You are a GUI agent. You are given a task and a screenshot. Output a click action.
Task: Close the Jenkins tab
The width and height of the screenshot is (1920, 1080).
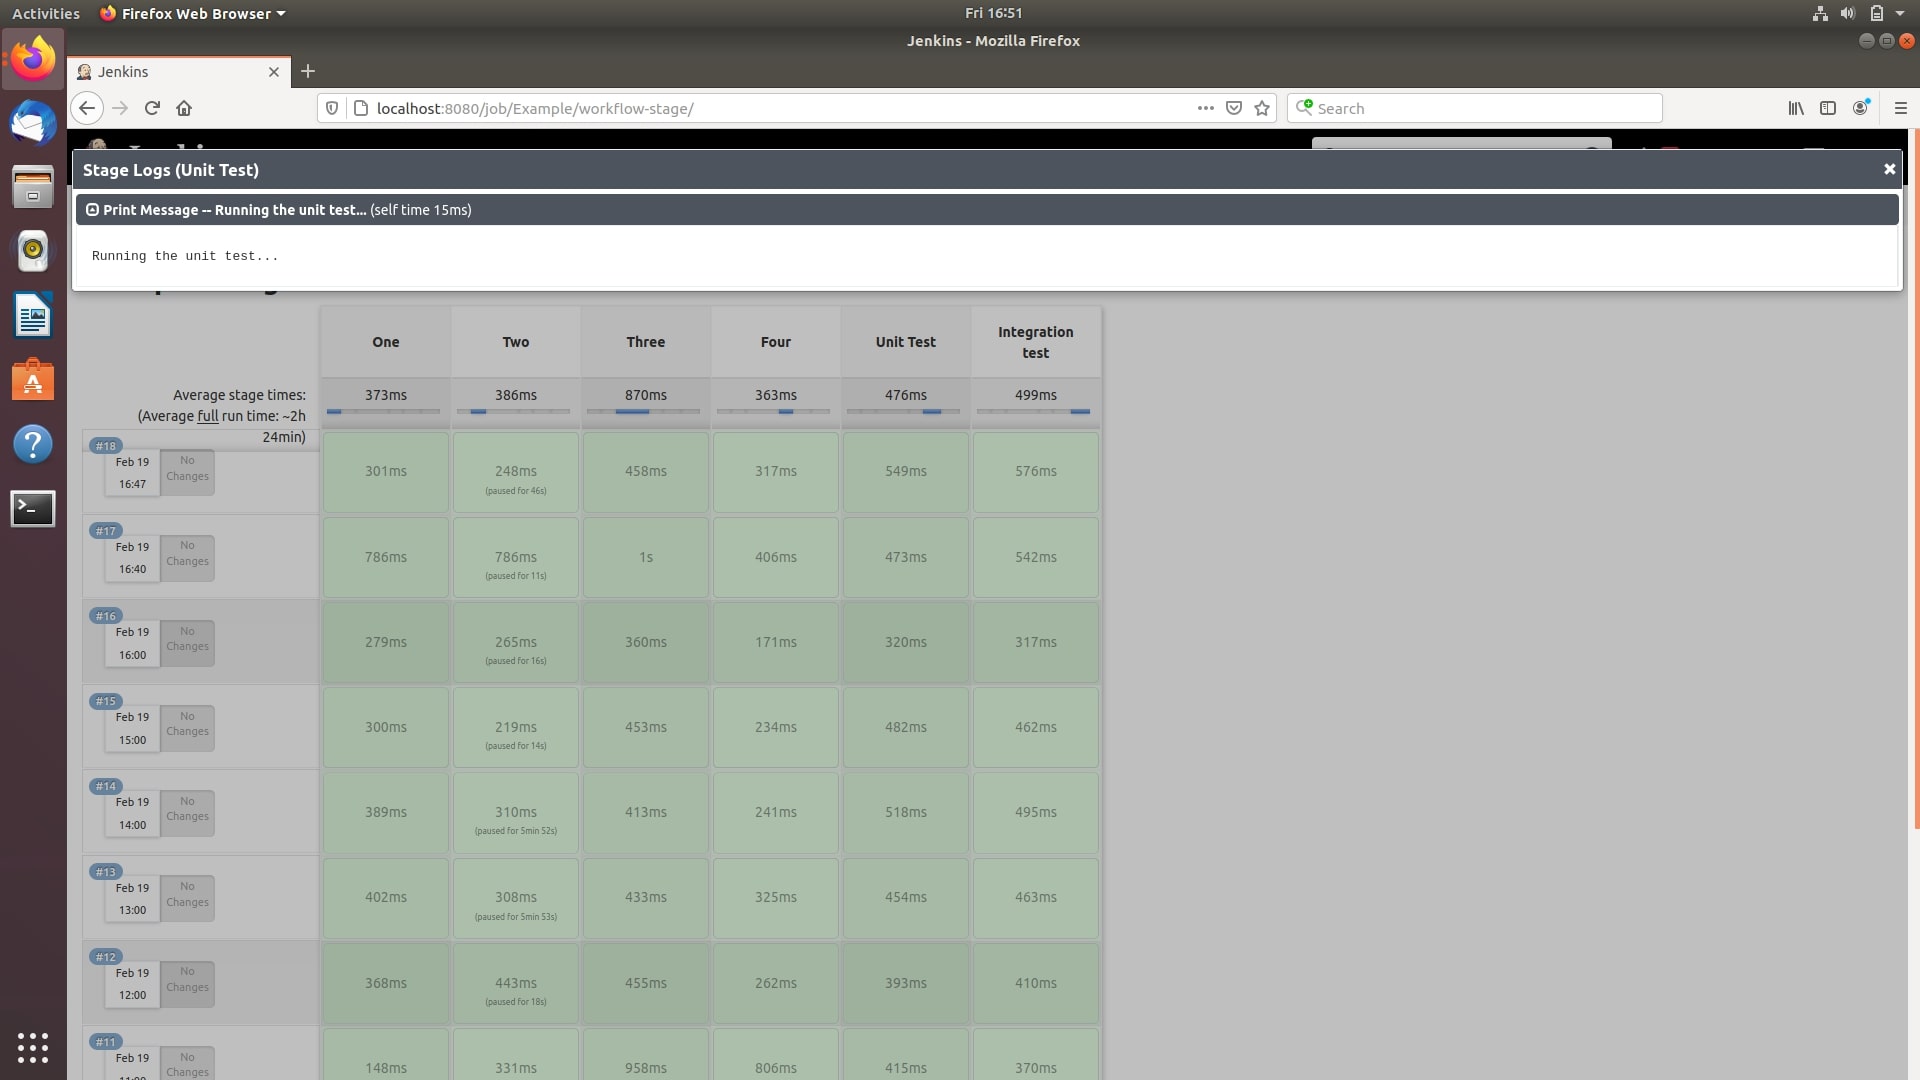[273, 72]
